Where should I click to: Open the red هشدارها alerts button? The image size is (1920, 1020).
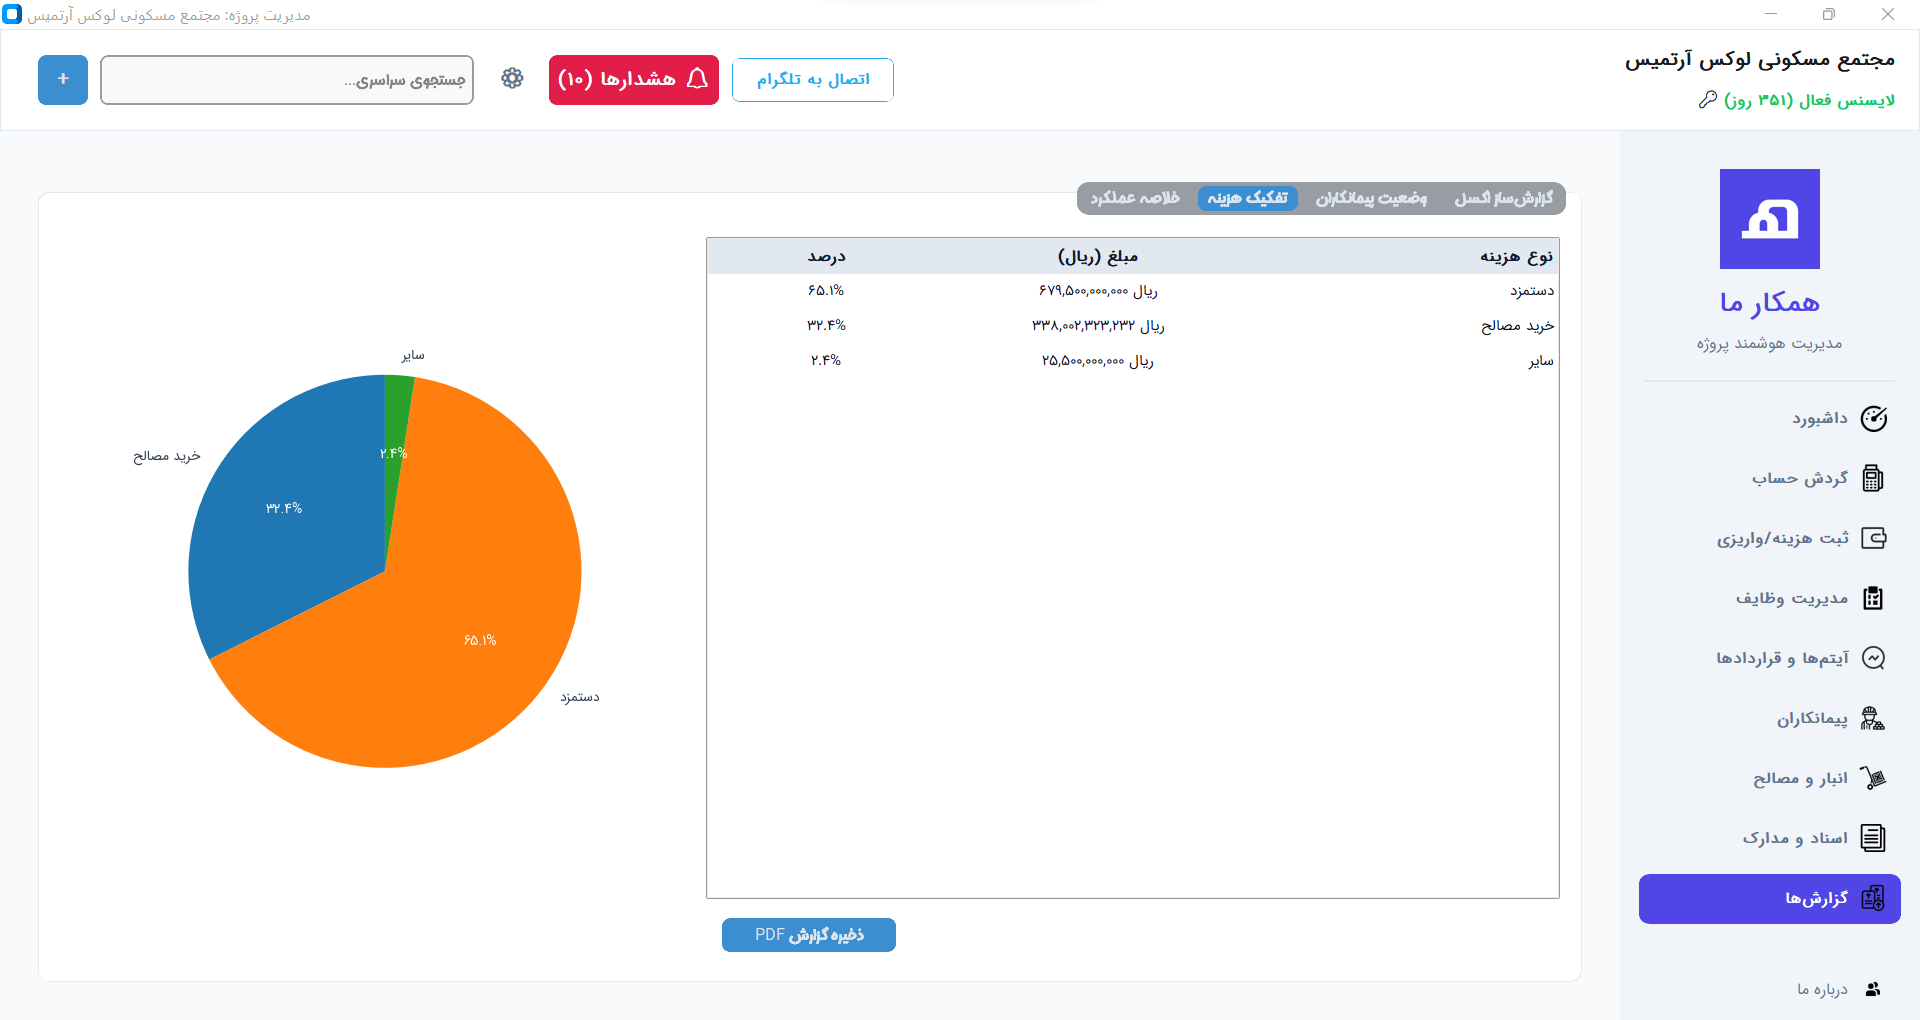click(633, 80)
